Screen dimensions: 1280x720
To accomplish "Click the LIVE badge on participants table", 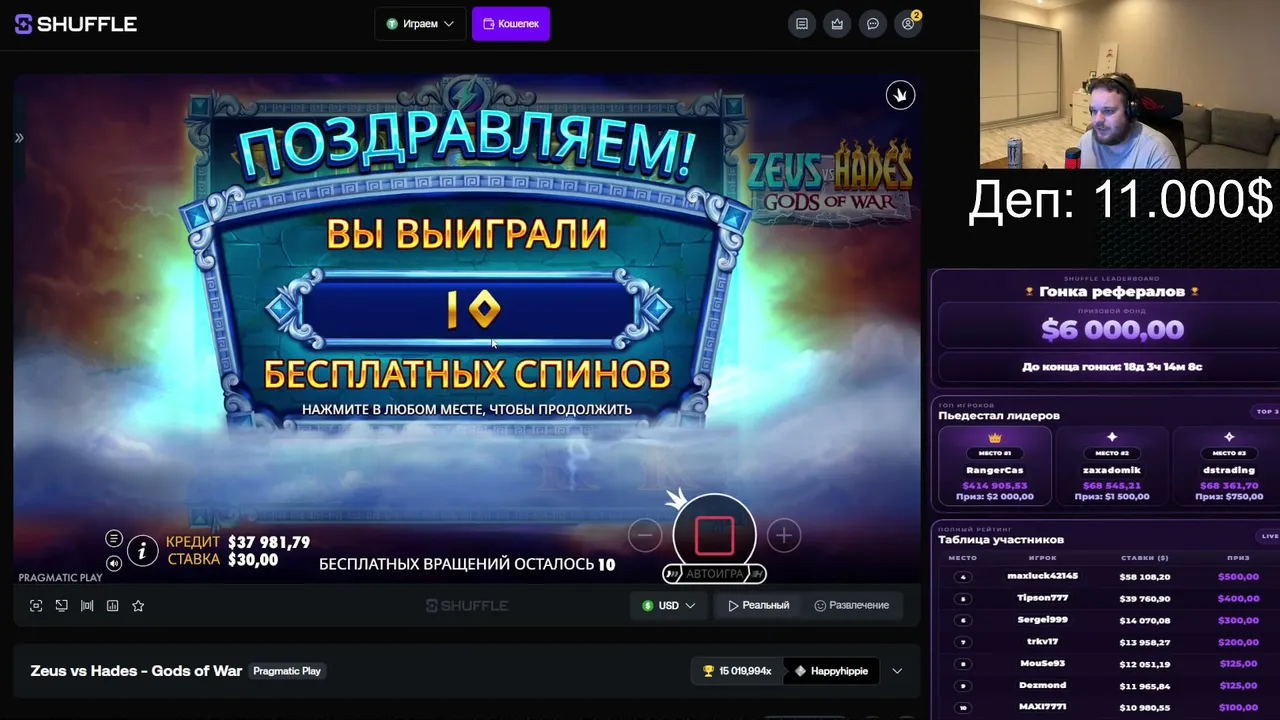I will (x=1270, y=536).
